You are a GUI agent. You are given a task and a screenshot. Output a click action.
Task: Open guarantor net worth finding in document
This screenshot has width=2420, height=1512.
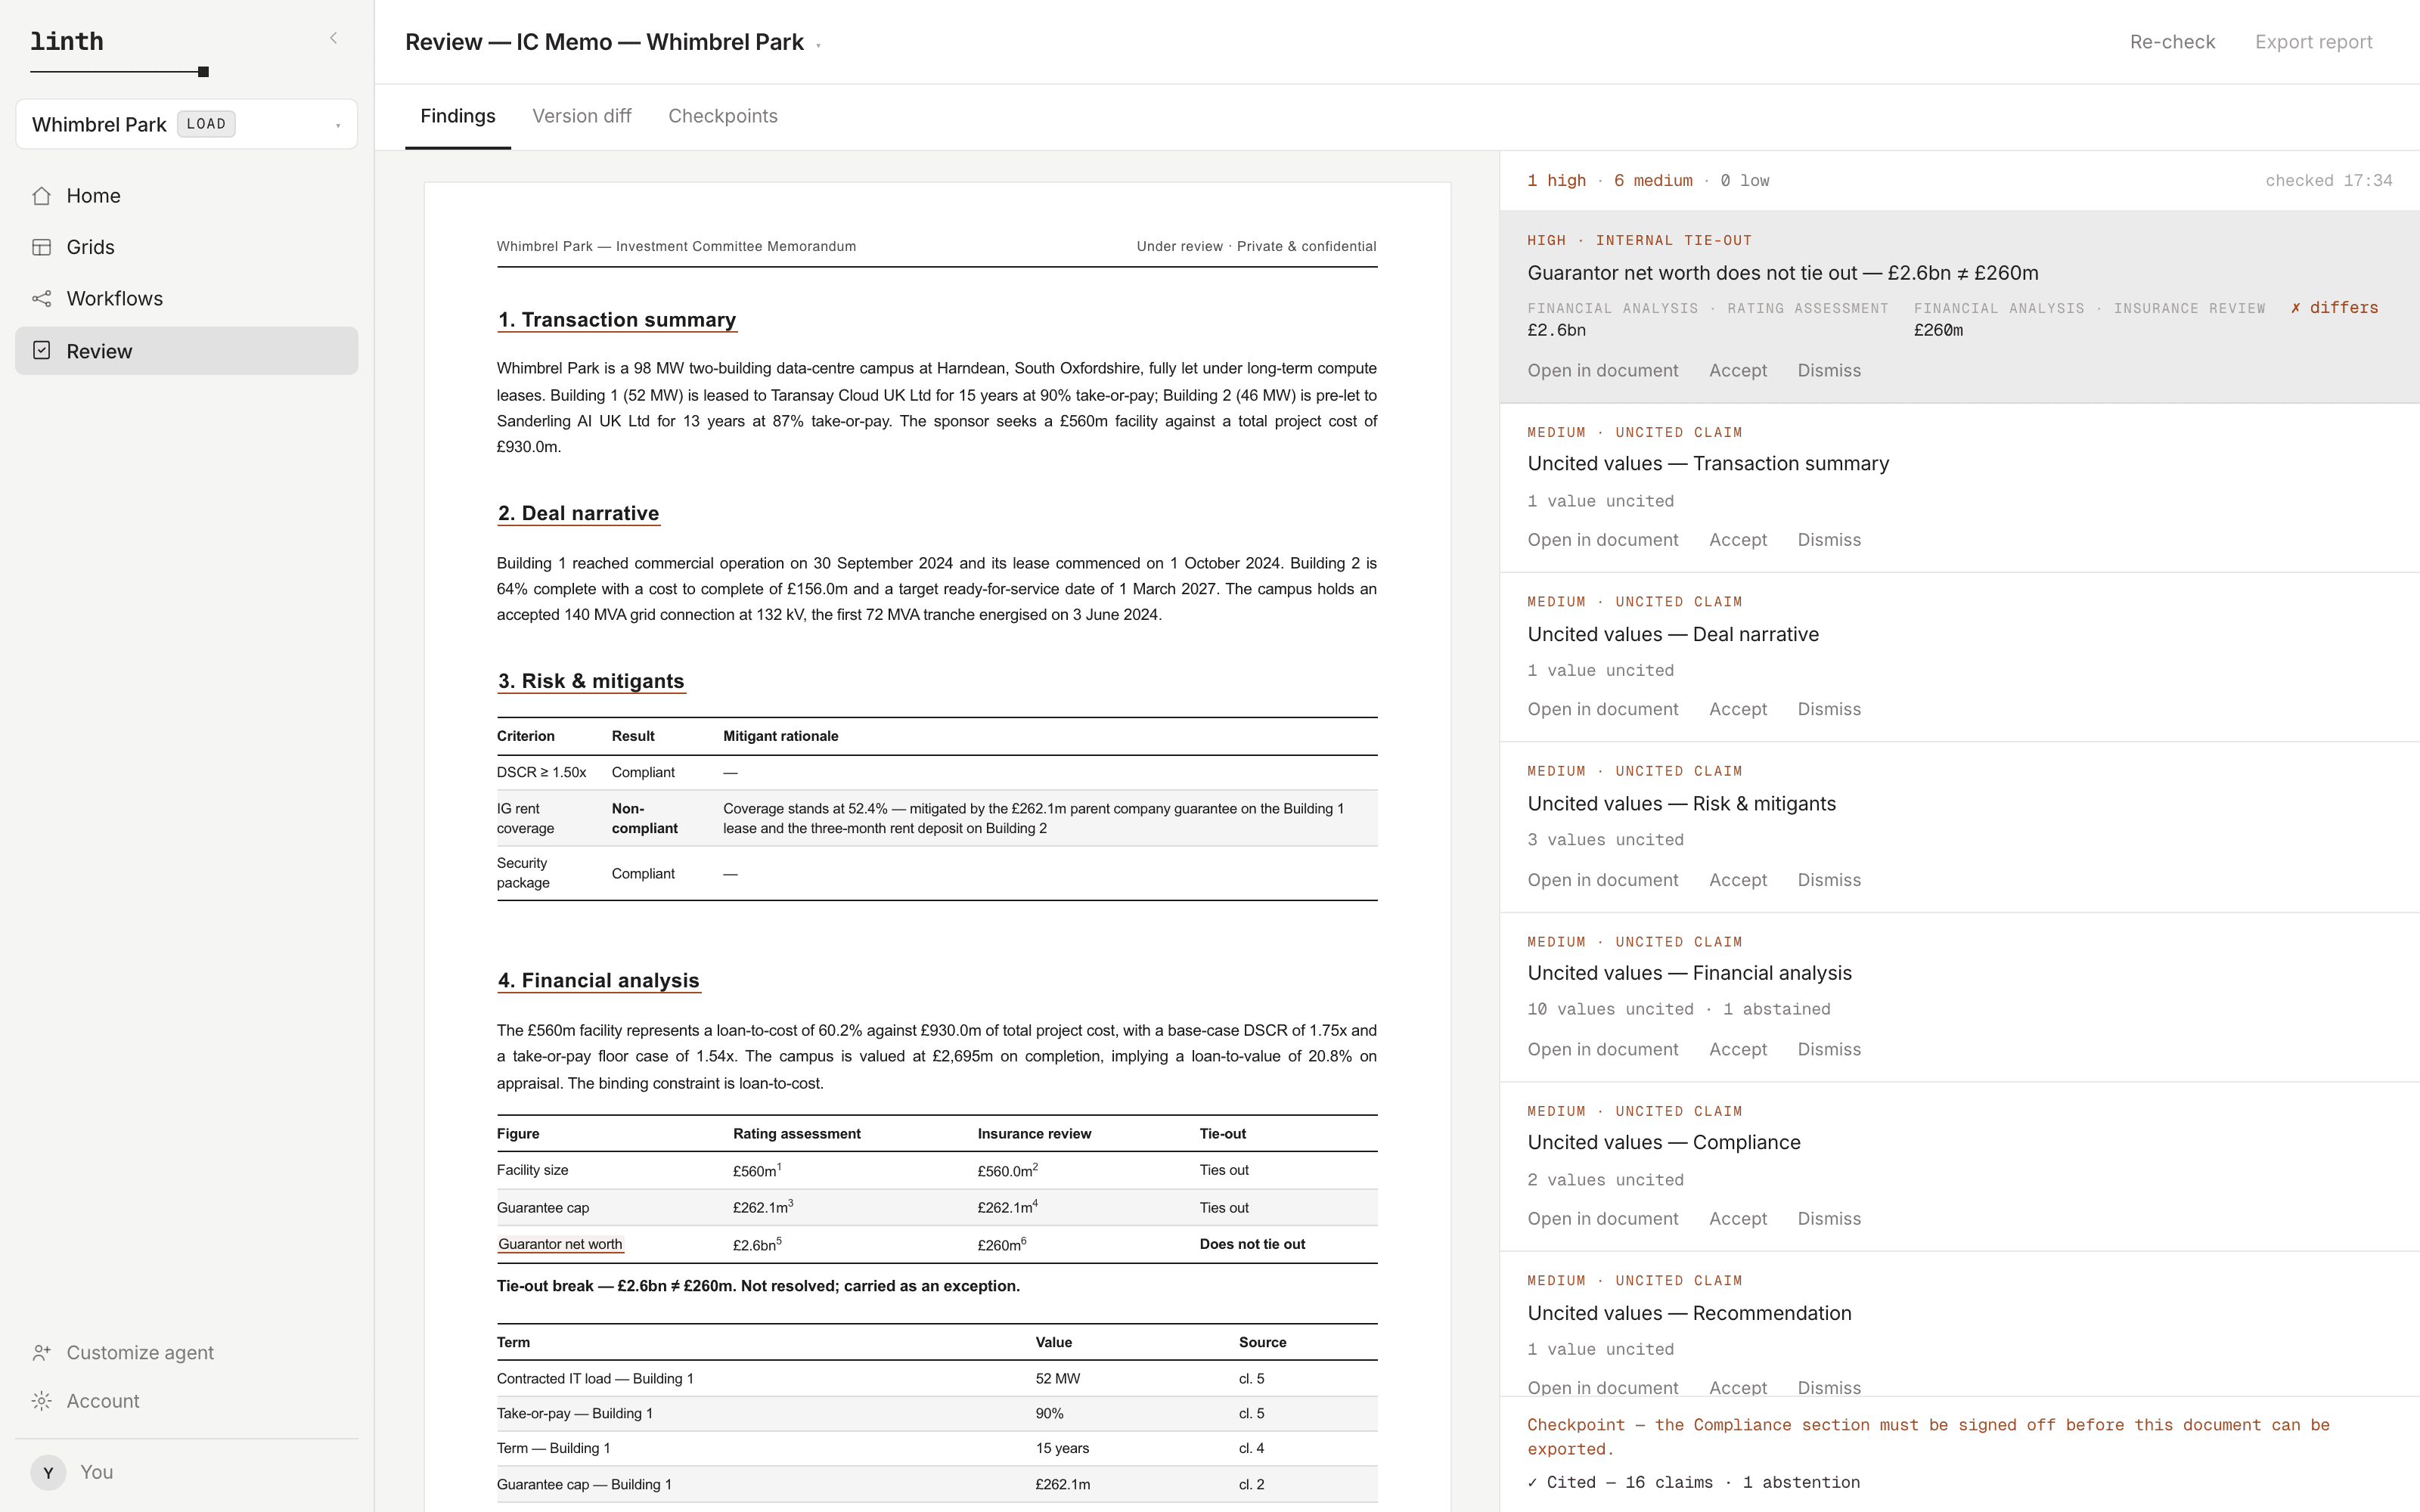coord(1602,370)
